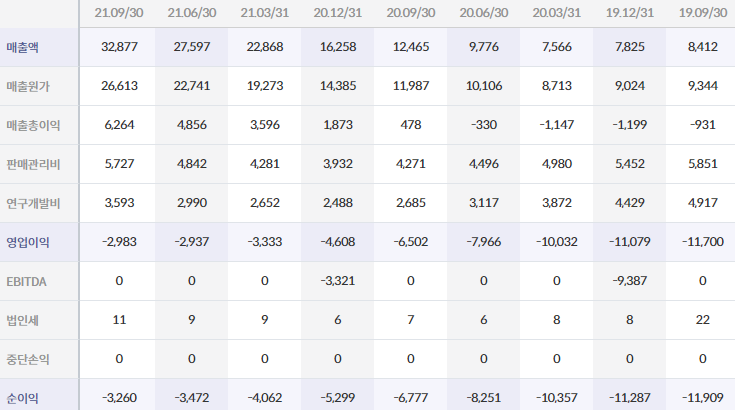
Task: Select the 21.09/30 column header
Action: [119, 13]
